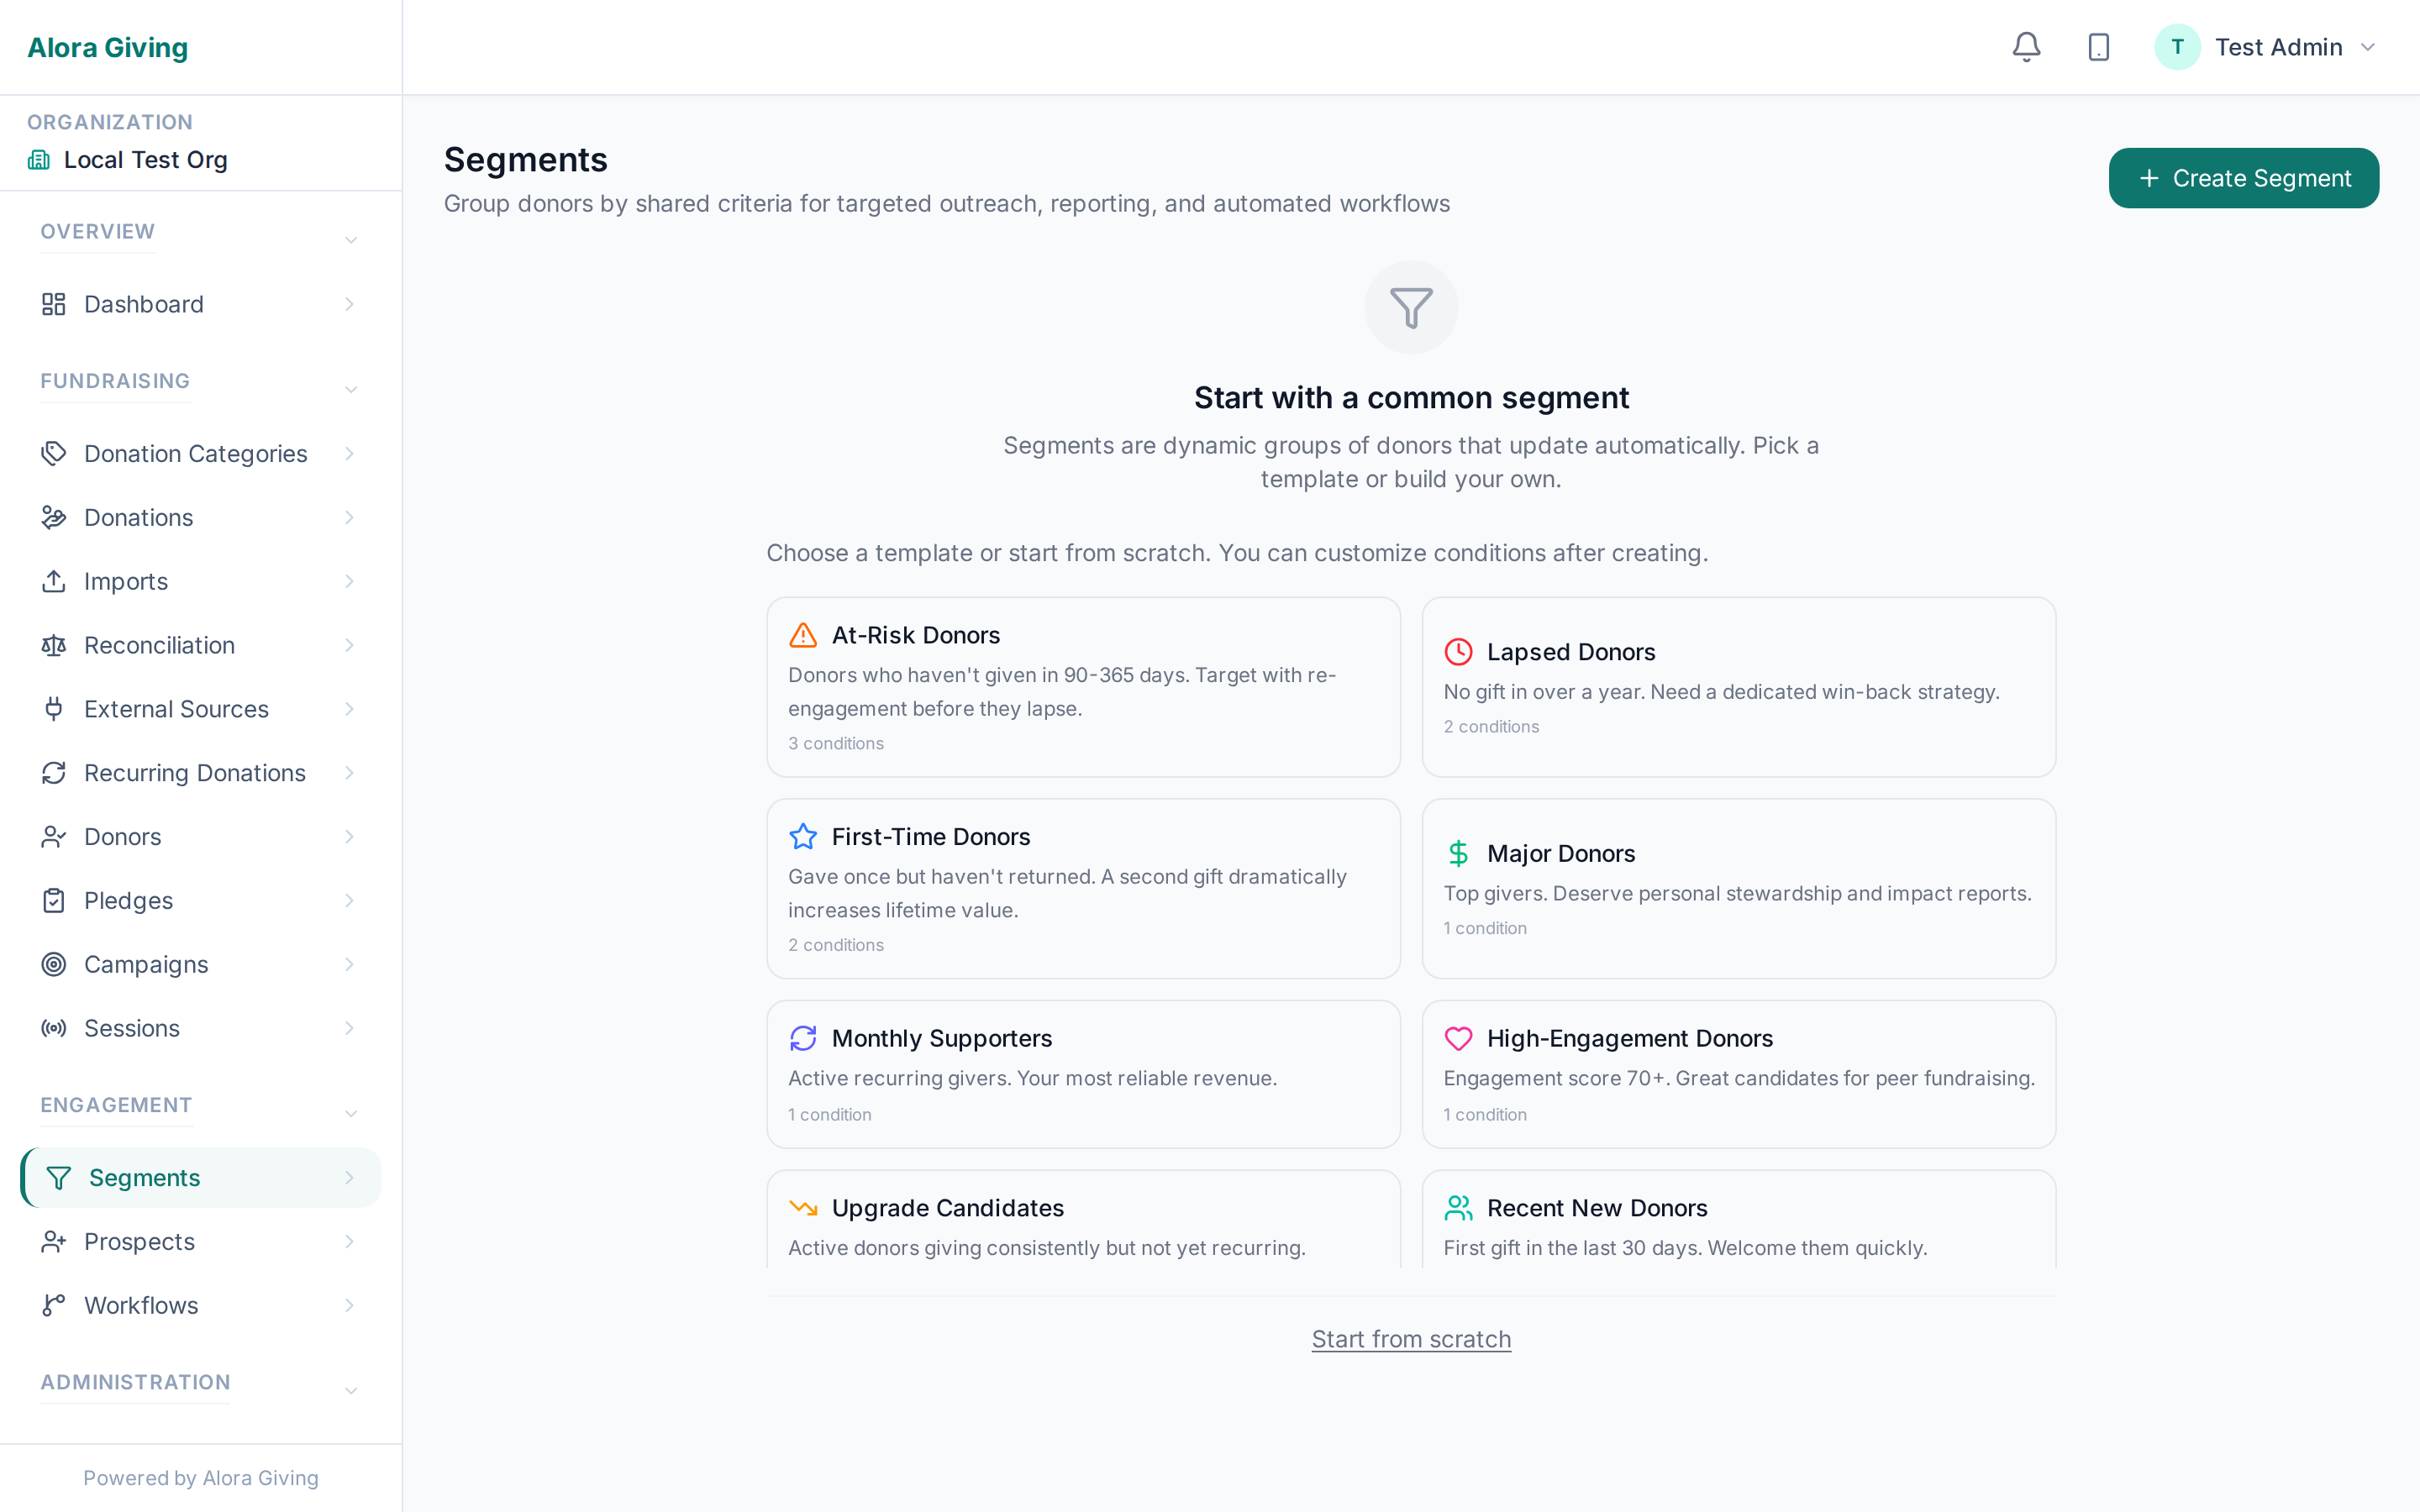Click the Sessions broadcast icon

pos(54,1028)
